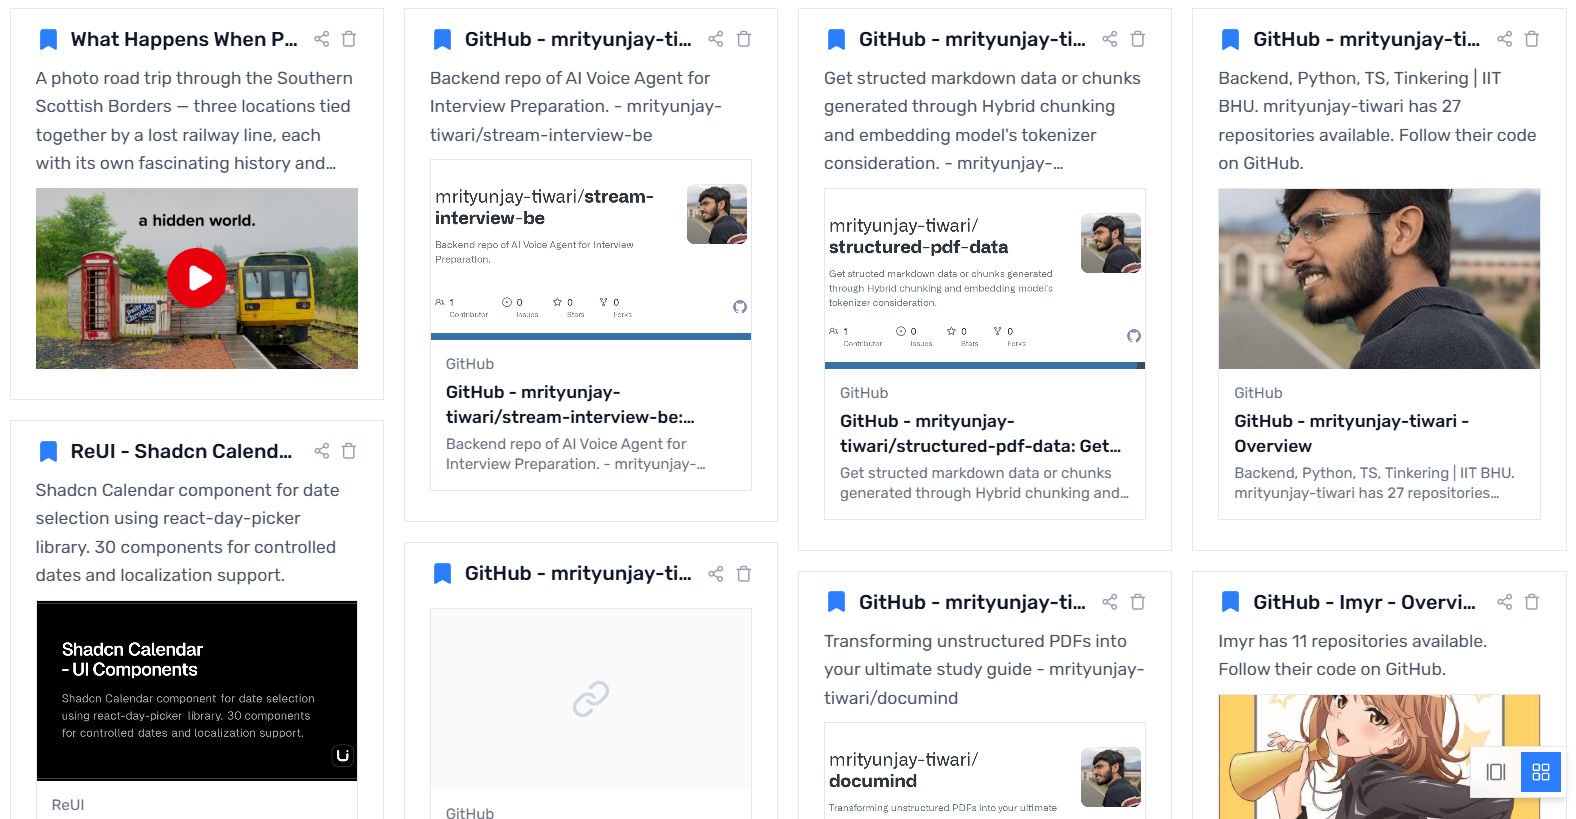Click "GitHub" source label above stream-interview-be link title
This screenshot has height=819, width=1576.
(470, 364)
